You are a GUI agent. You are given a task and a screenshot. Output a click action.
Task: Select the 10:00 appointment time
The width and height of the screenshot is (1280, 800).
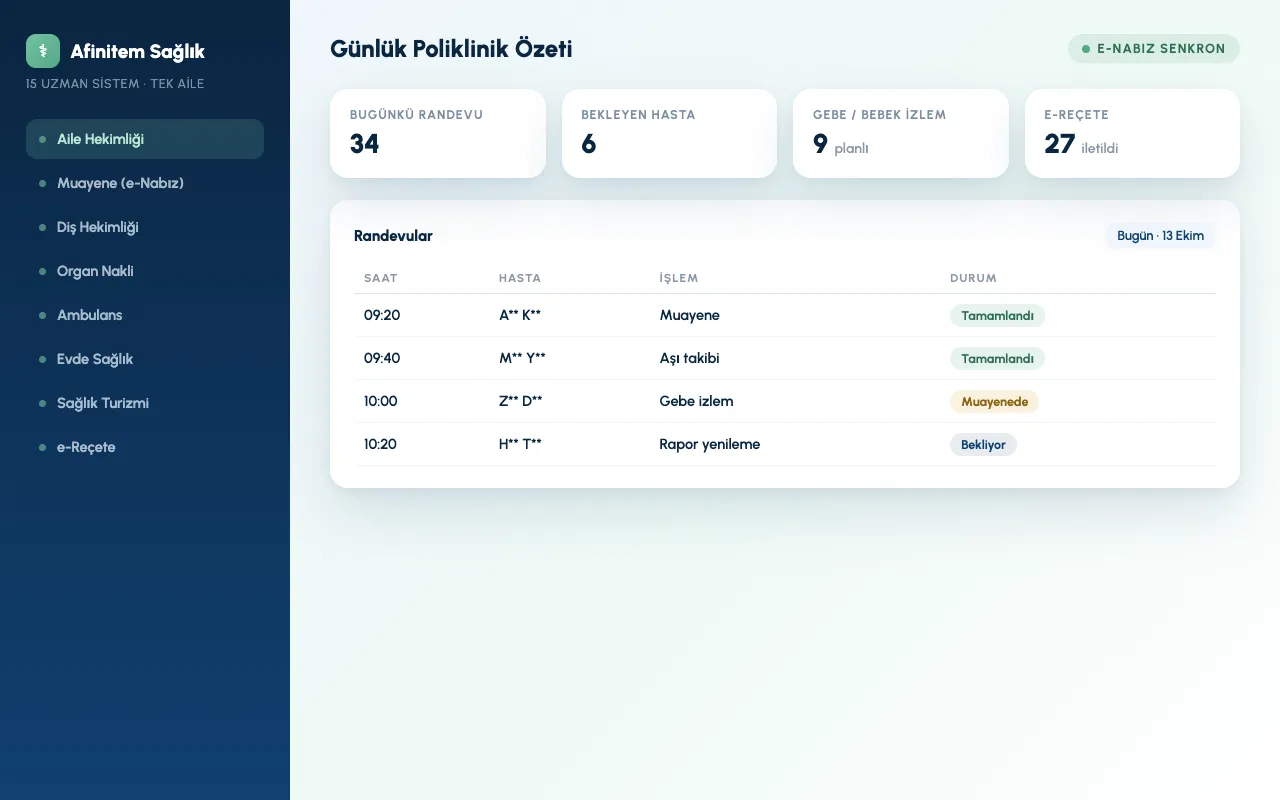pos(381,401)
